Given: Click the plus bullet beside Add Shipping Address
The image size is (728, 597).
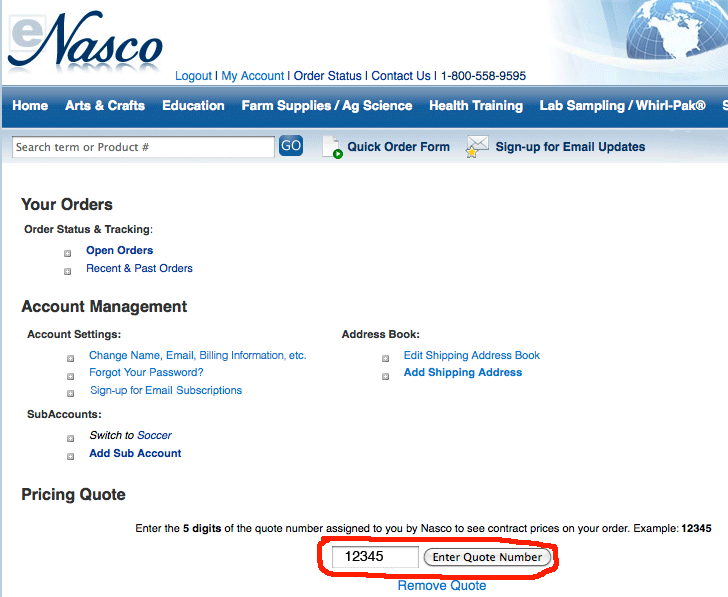Looking at the screenshot, I should click(x=385, y=376).
